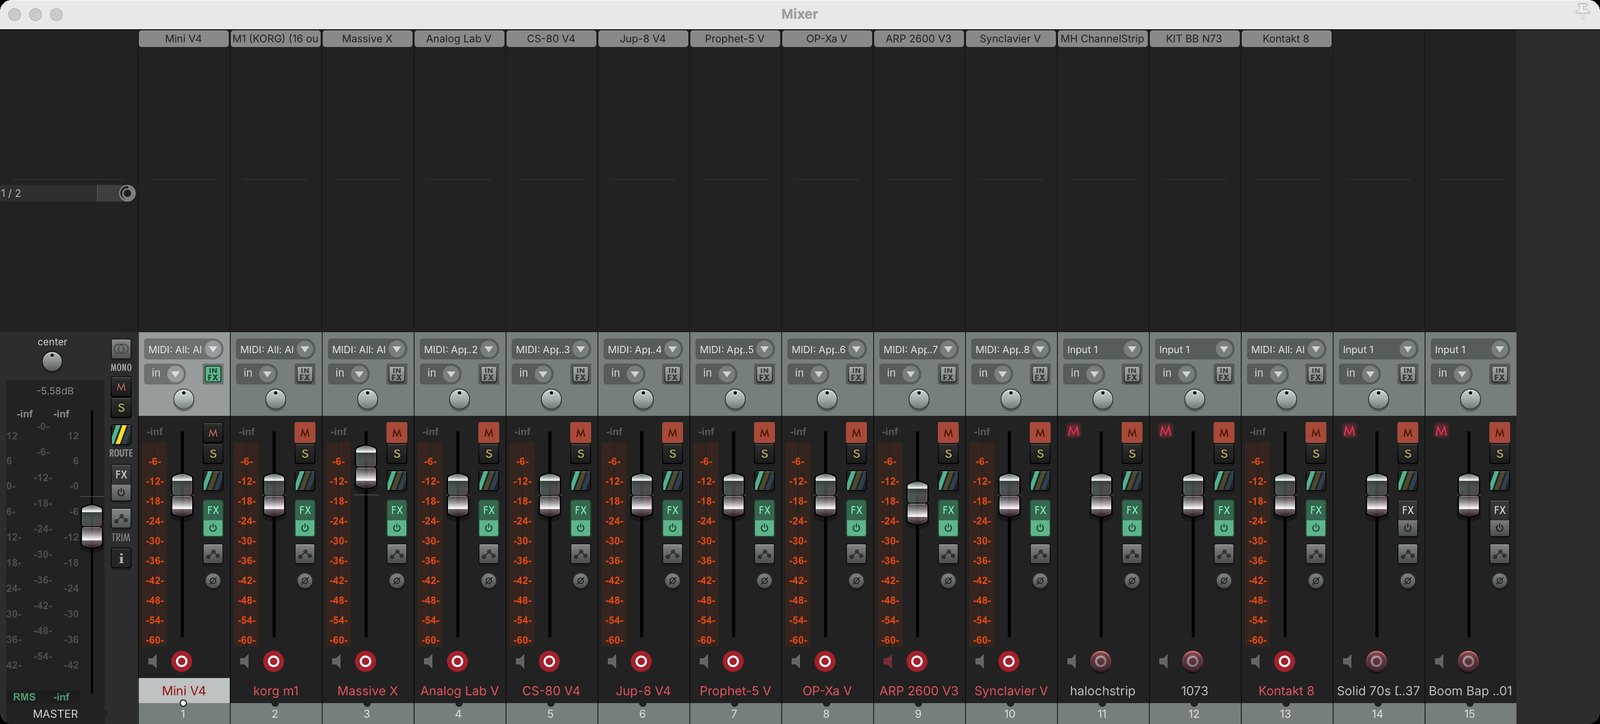Open the Input 1 dropdown on the halochstrip track

(x=1102, y=349)
